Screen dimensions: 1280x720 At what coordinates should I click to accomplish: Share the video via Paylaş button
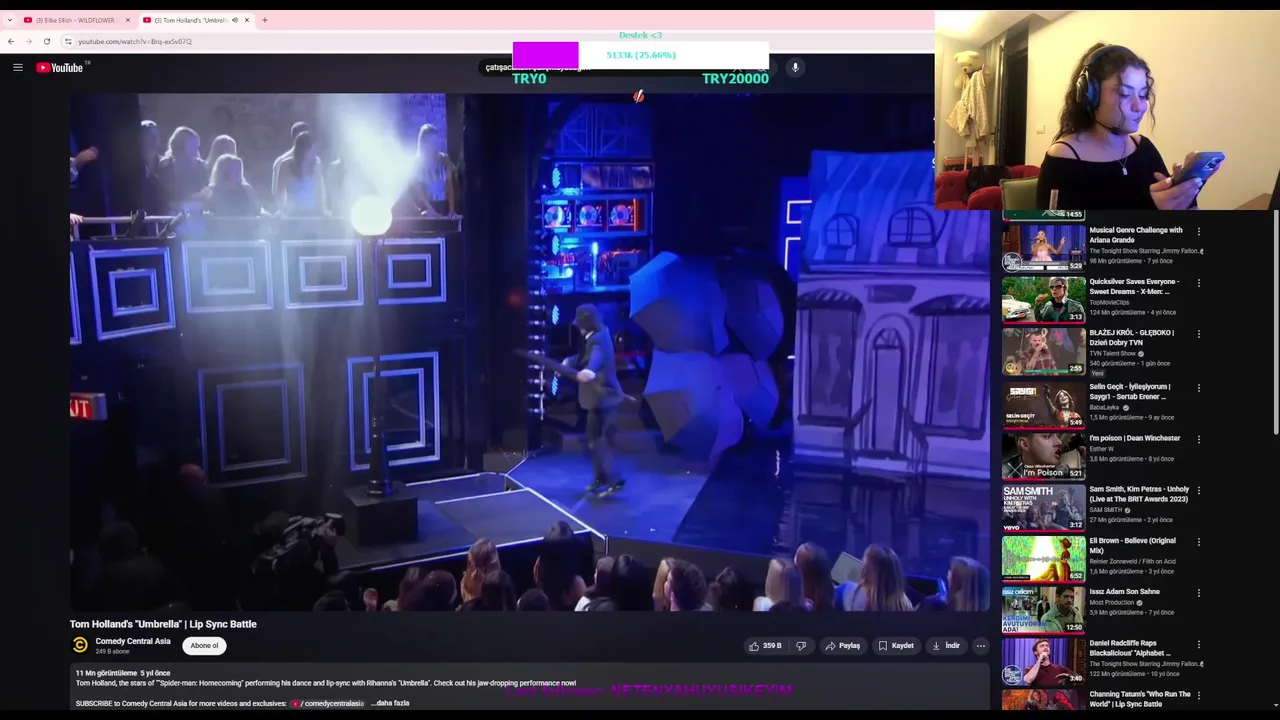point(842,646)
